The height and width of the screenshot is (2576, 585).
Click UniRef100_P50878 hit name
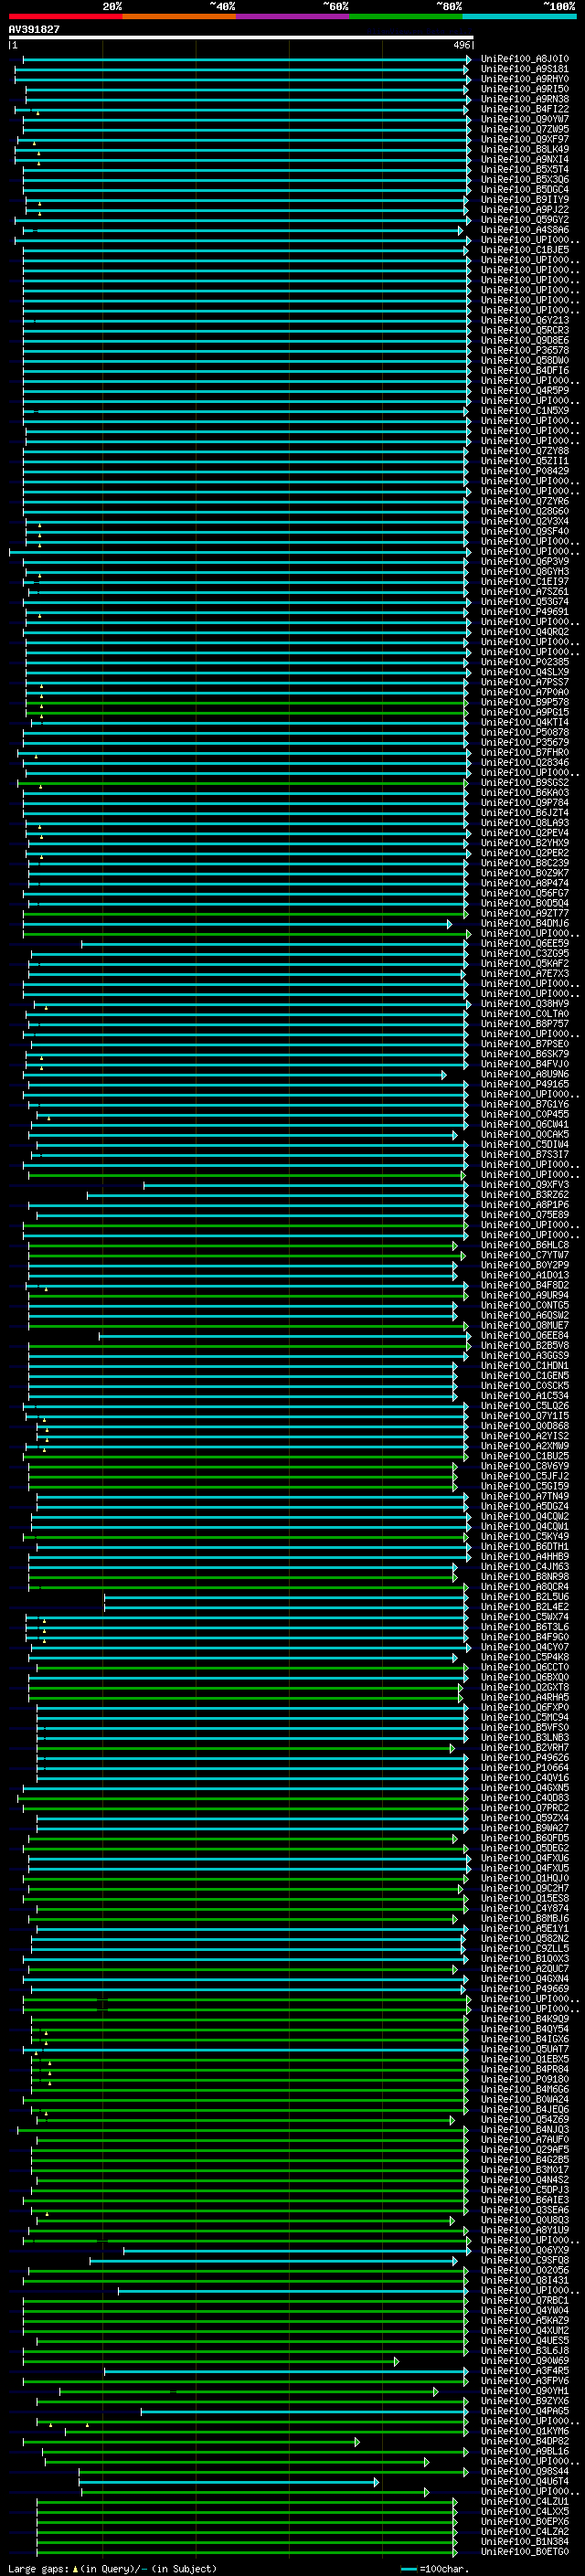[x=524, y=733]
